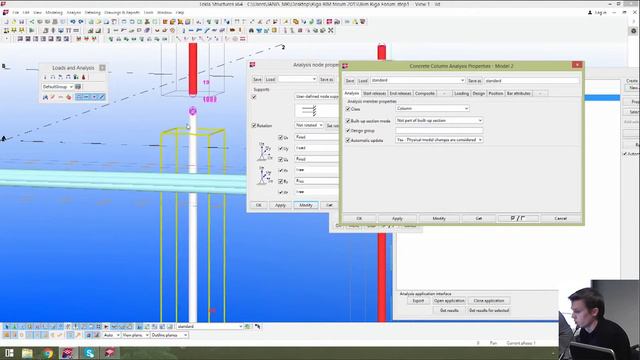Toggle the Ry support checkbox
The width and height of the screenshot is (640, 360).
click(x=280, y=181)
